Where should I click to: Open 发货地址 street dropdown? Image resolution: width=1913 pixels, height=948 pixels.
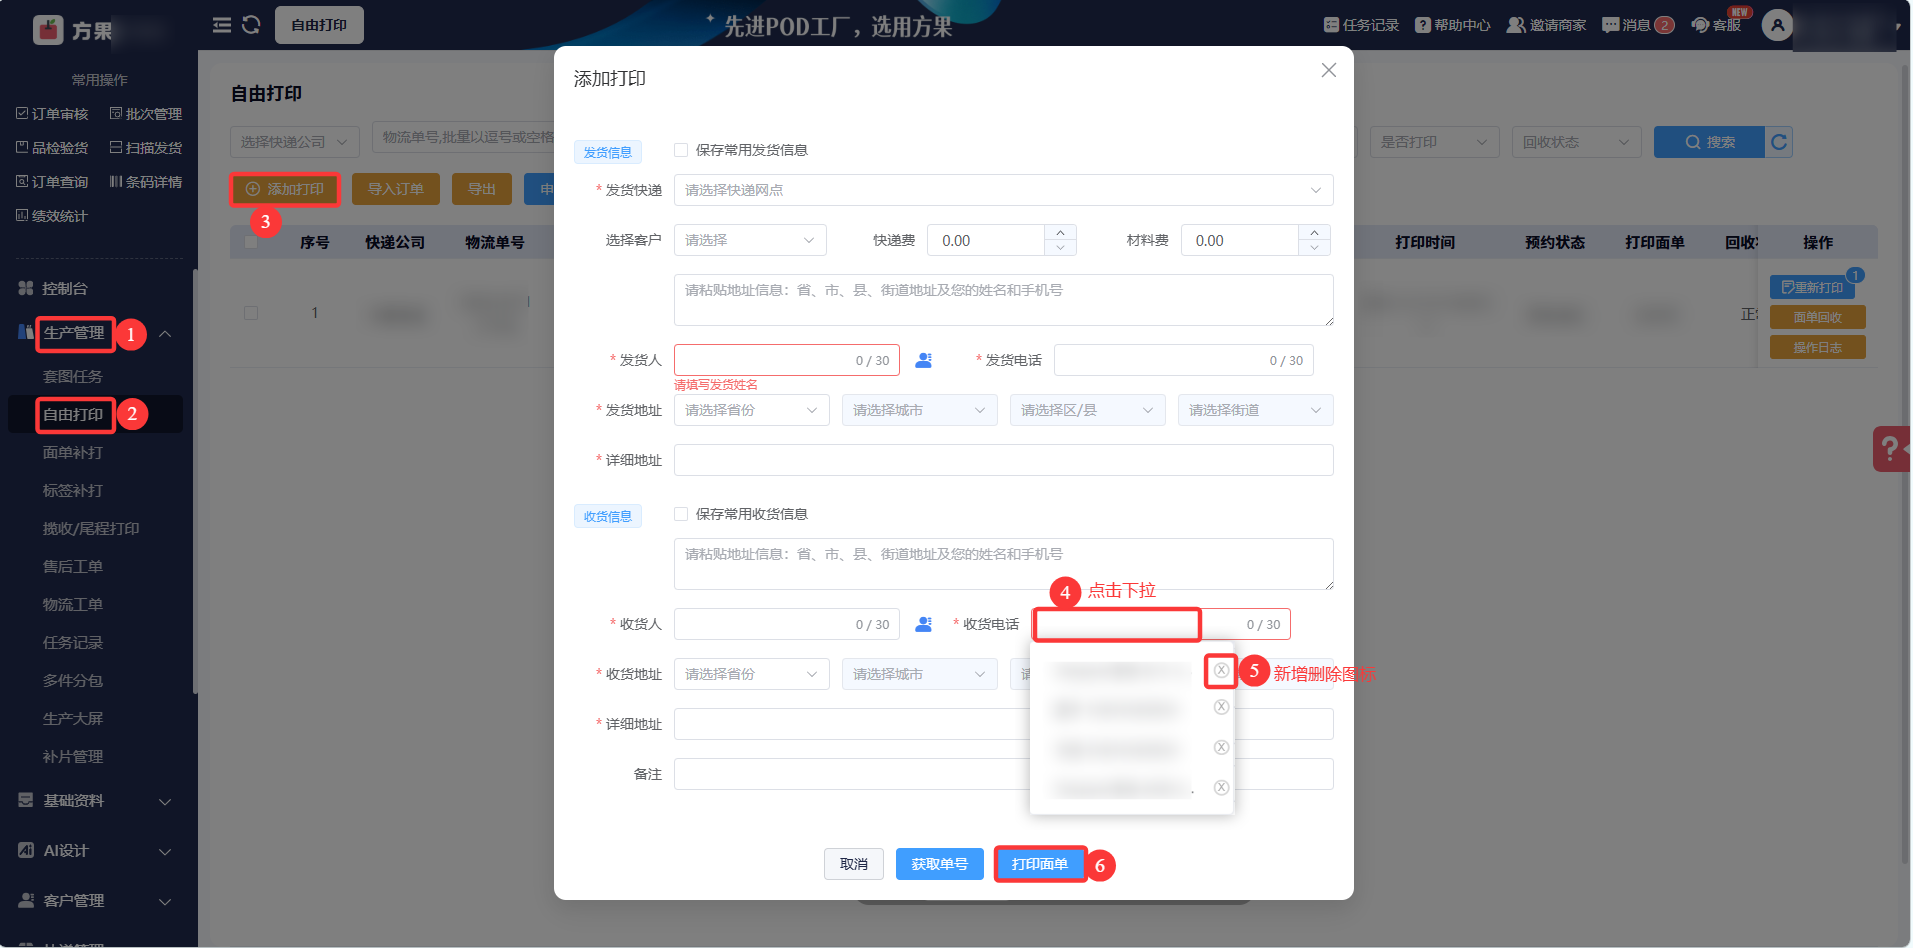1255,410
